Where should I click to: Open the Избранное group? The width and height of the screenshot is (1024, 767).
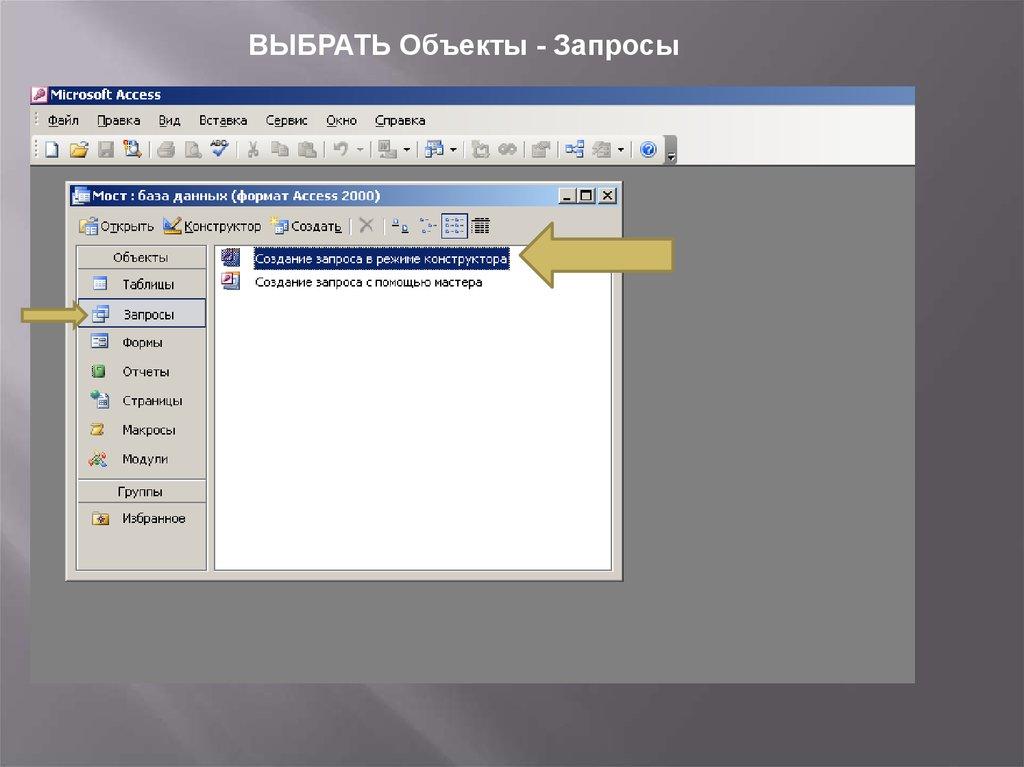coord(153,519)
